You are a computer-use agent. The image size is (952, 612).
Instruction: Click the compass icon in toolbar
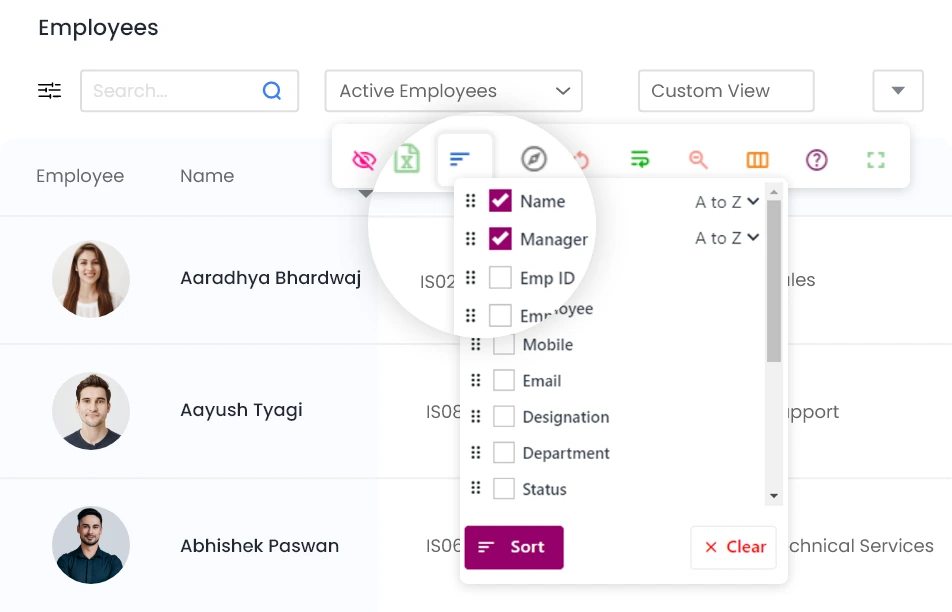coord(534,160)
